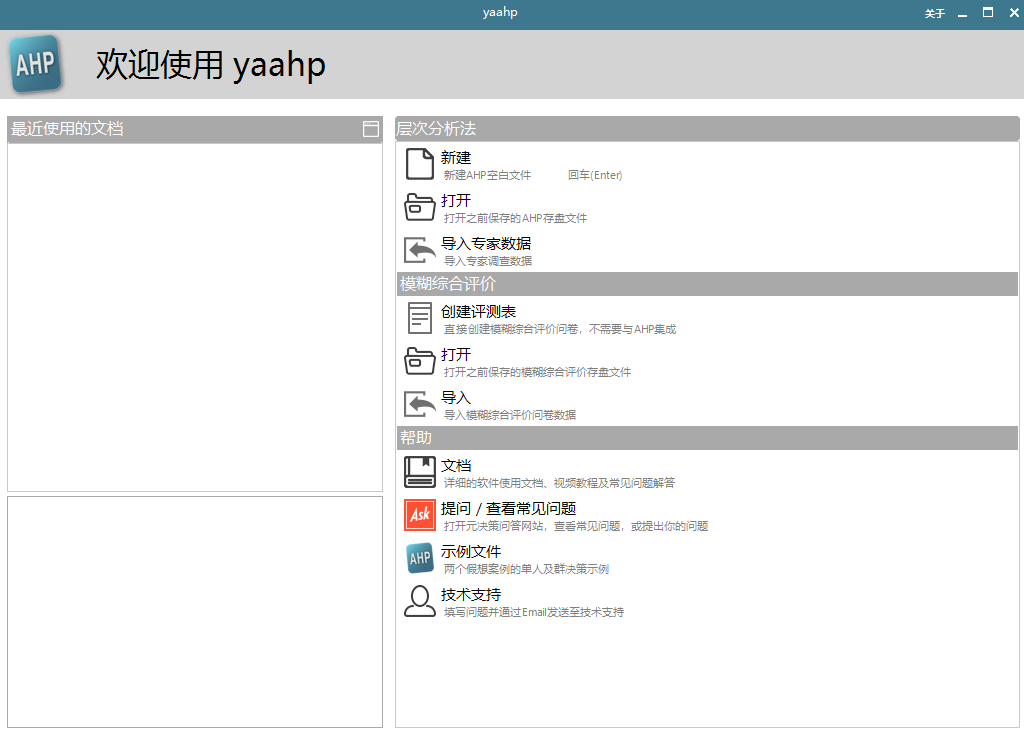Click the folder icon under 层次分析法
Image resolution: width=1024 pixels, height=739 pixels.
pyautogui.click(x=419, y=207)
